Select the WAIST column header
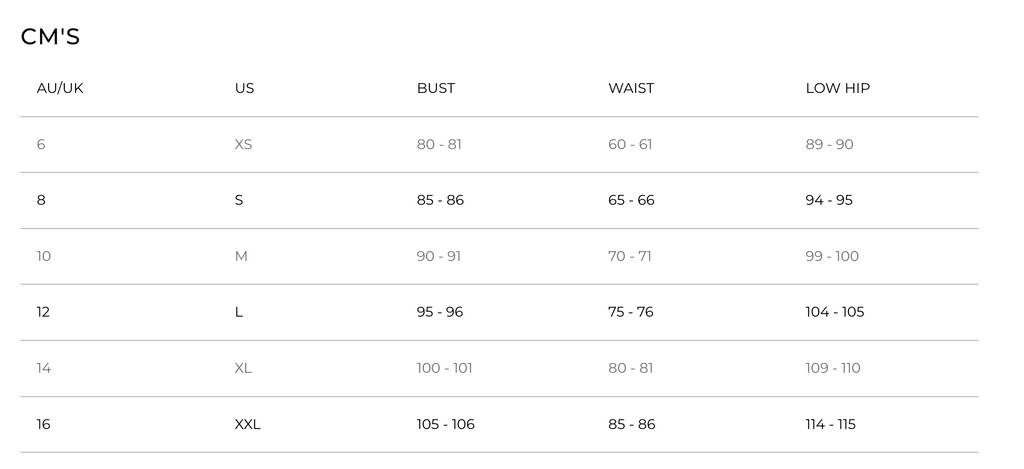 [630, 88]
